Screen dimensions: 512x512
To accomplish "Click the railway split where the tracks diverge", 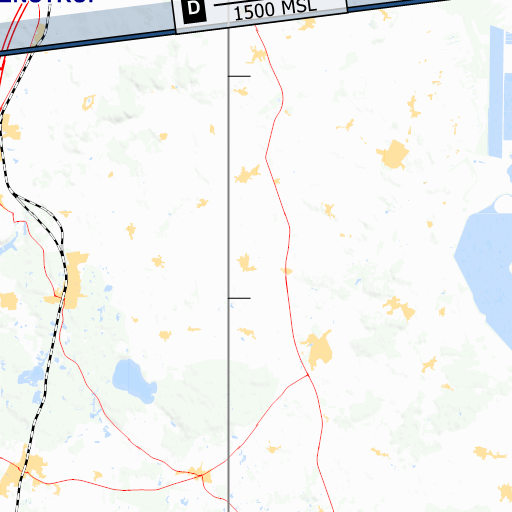I will point(16,196).
